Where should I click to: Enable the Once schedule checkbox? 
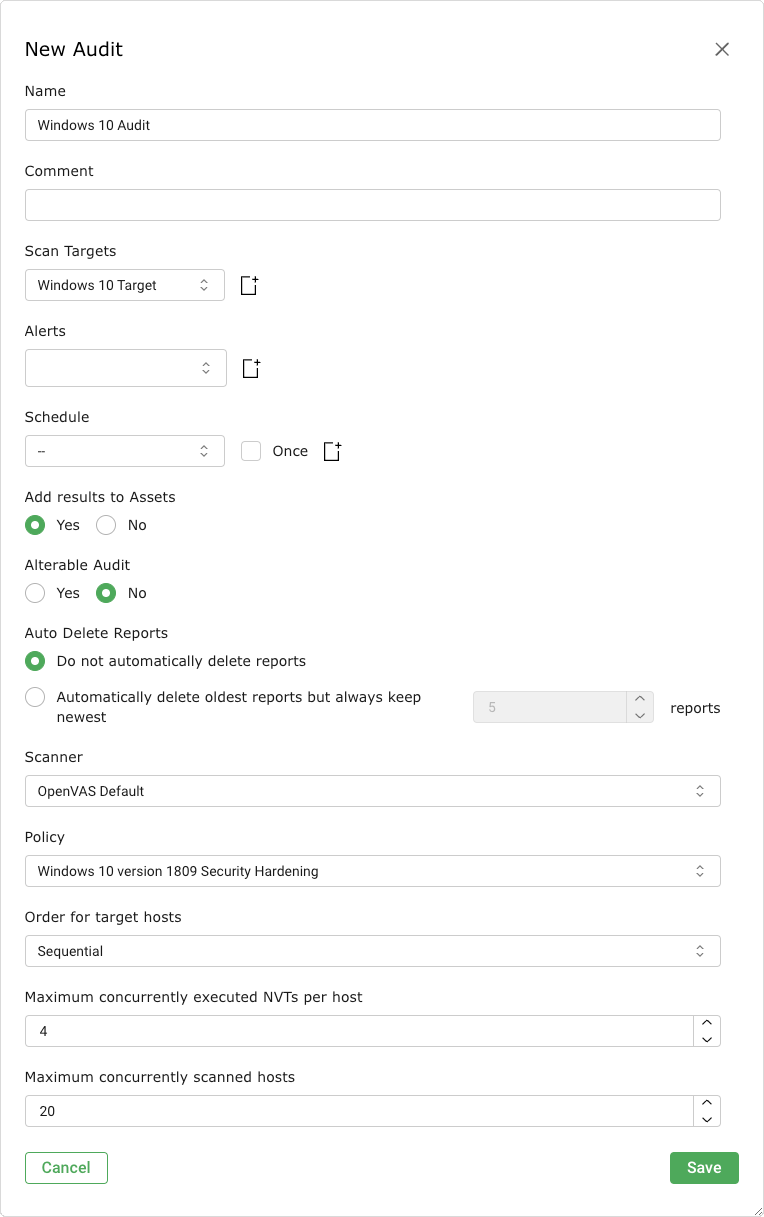click(251, 451)
